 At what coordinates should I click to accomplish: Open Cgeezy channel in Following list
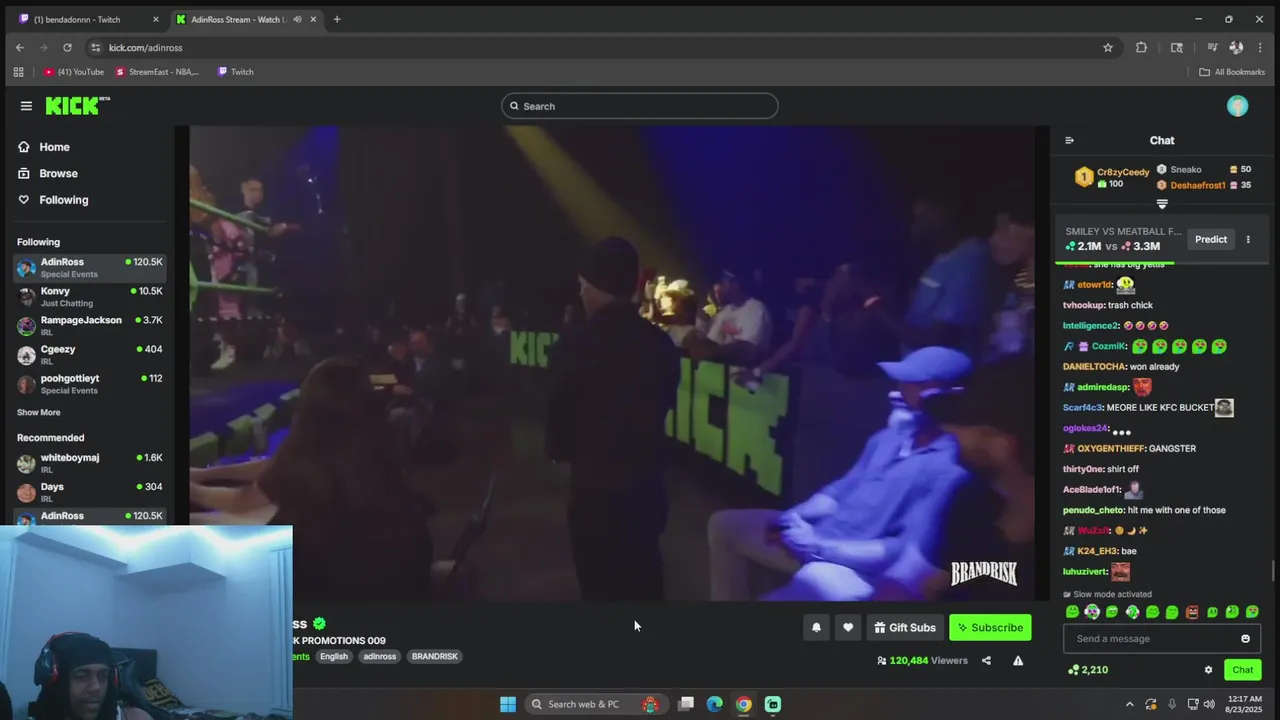(x=89, y=355)
